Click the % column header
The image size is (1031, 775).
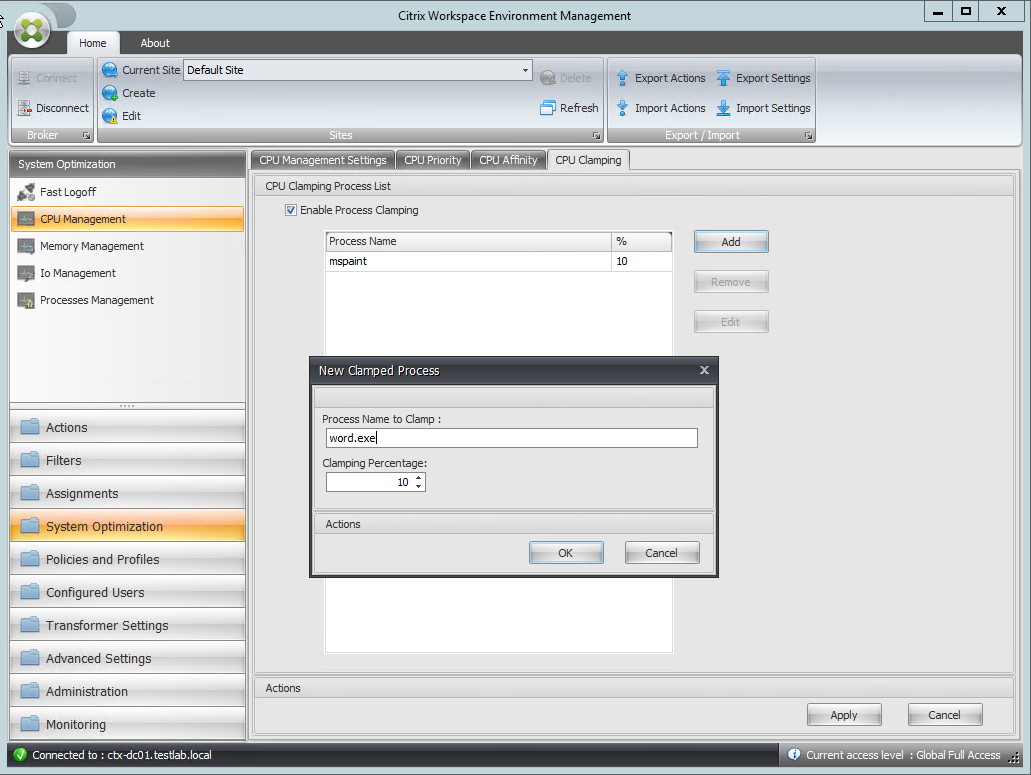coord(641,241)
